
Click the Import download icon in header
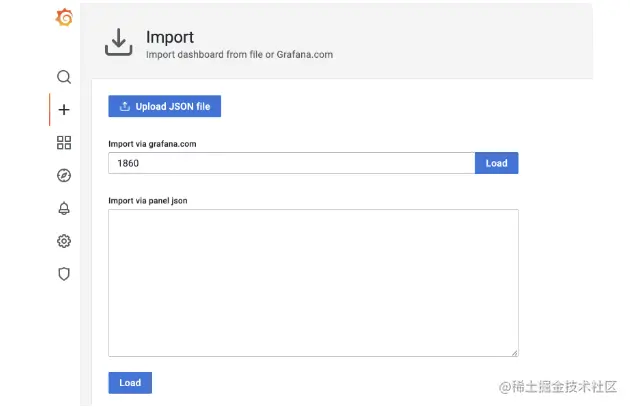click(x=119, y=42)
